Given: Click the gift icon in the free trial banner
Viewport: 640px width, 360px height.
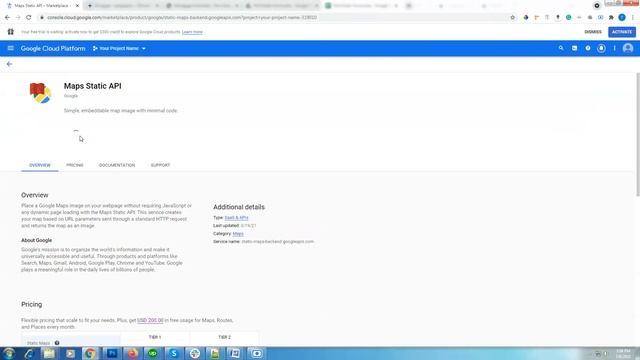Looking at the screenshot, I should pos(11,32).
